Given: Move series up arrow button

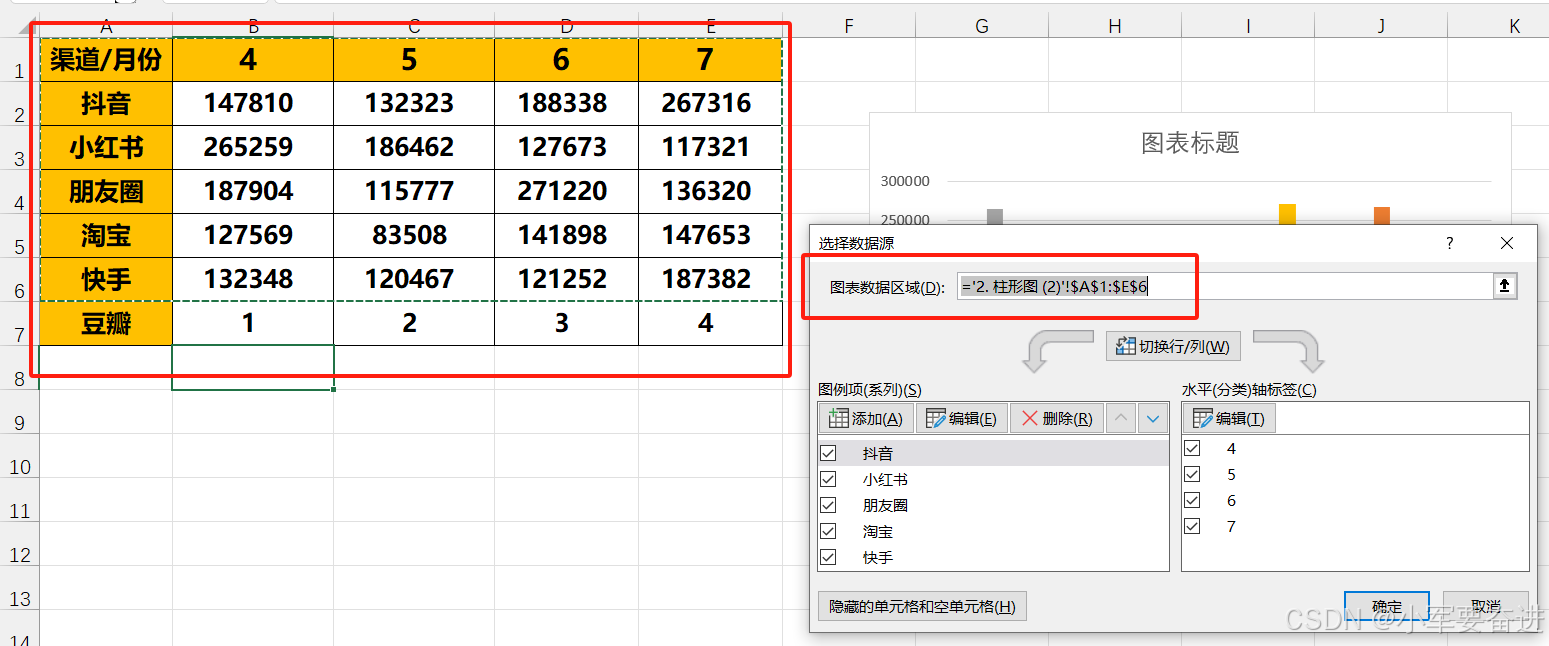Looking at the screenshot, I should point(1121,418).
